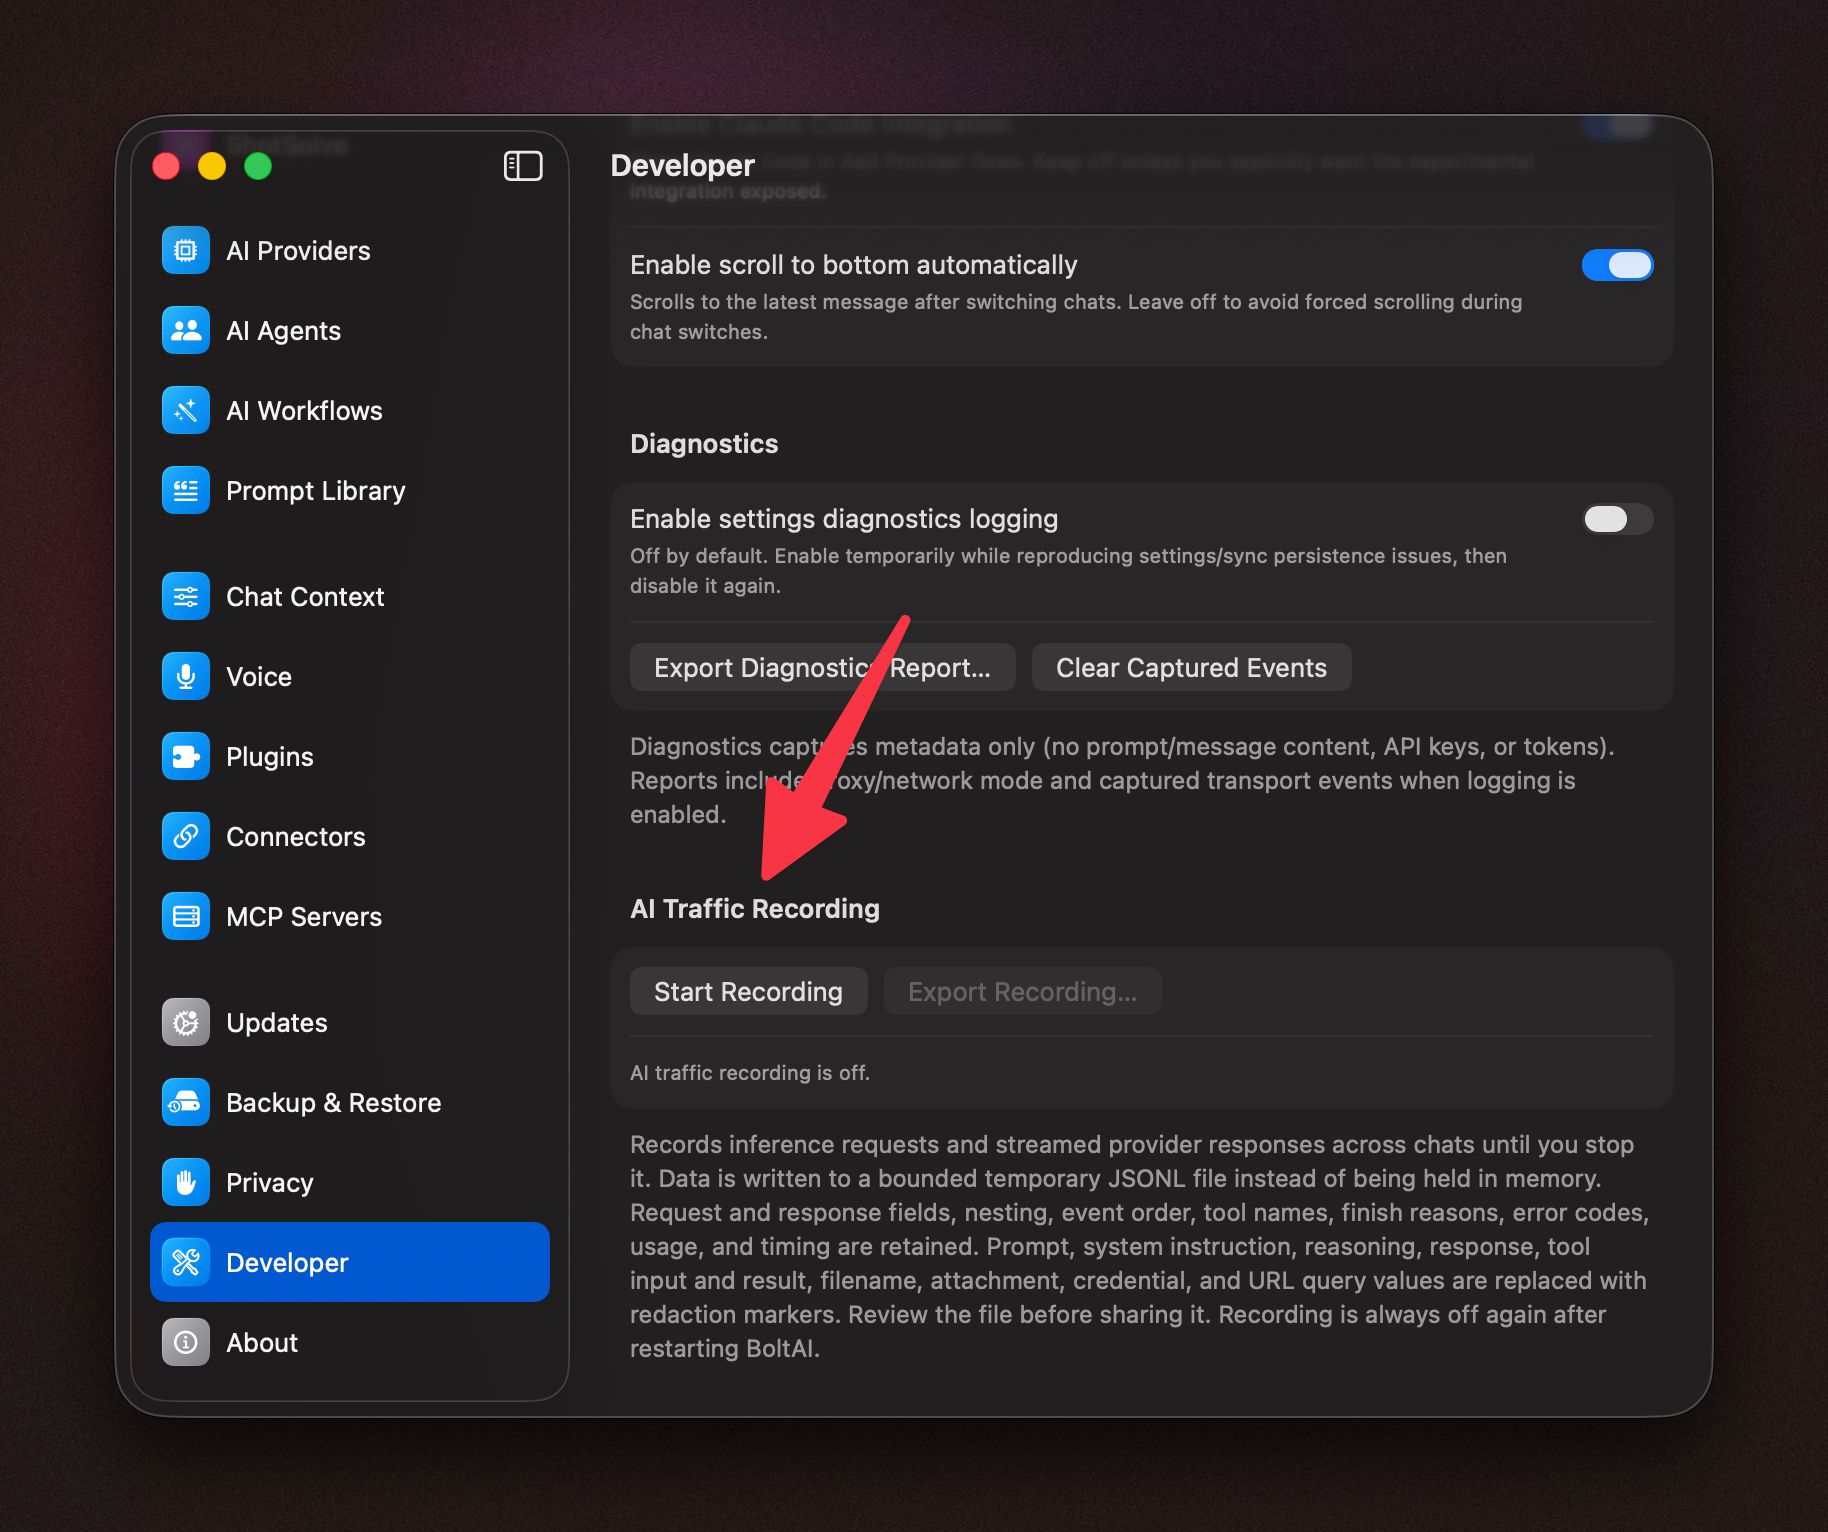1828x1532 pixels.
Task: Click the AI Traffic Recording heading
Action: [755, 909]
